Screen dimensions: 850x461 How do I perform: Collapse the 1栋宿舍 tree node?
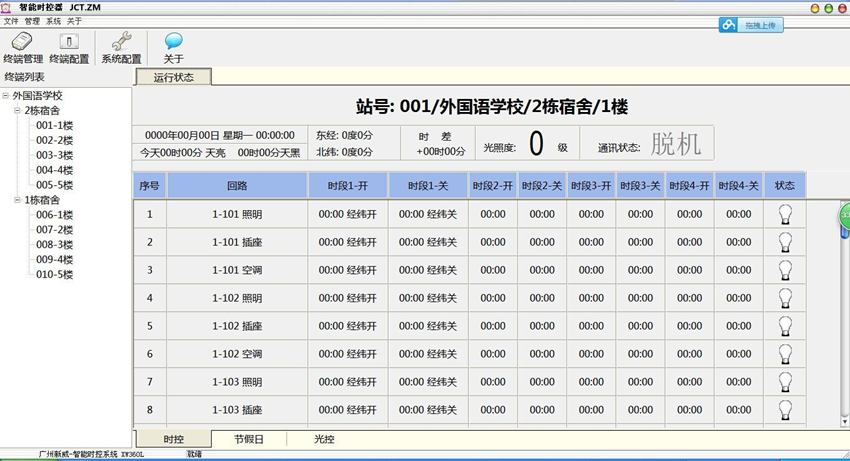click(x=18, y=200)
